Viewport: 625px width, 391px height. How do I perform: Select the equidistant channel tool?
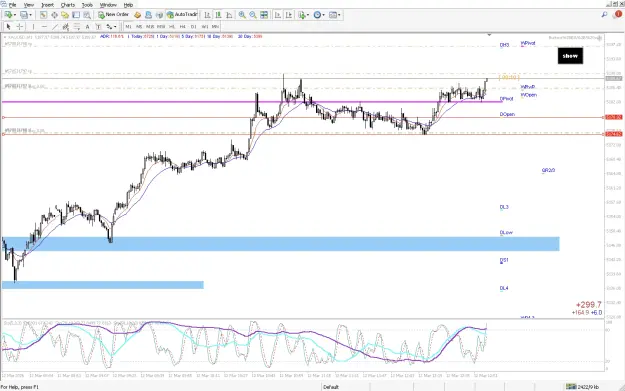66,27
